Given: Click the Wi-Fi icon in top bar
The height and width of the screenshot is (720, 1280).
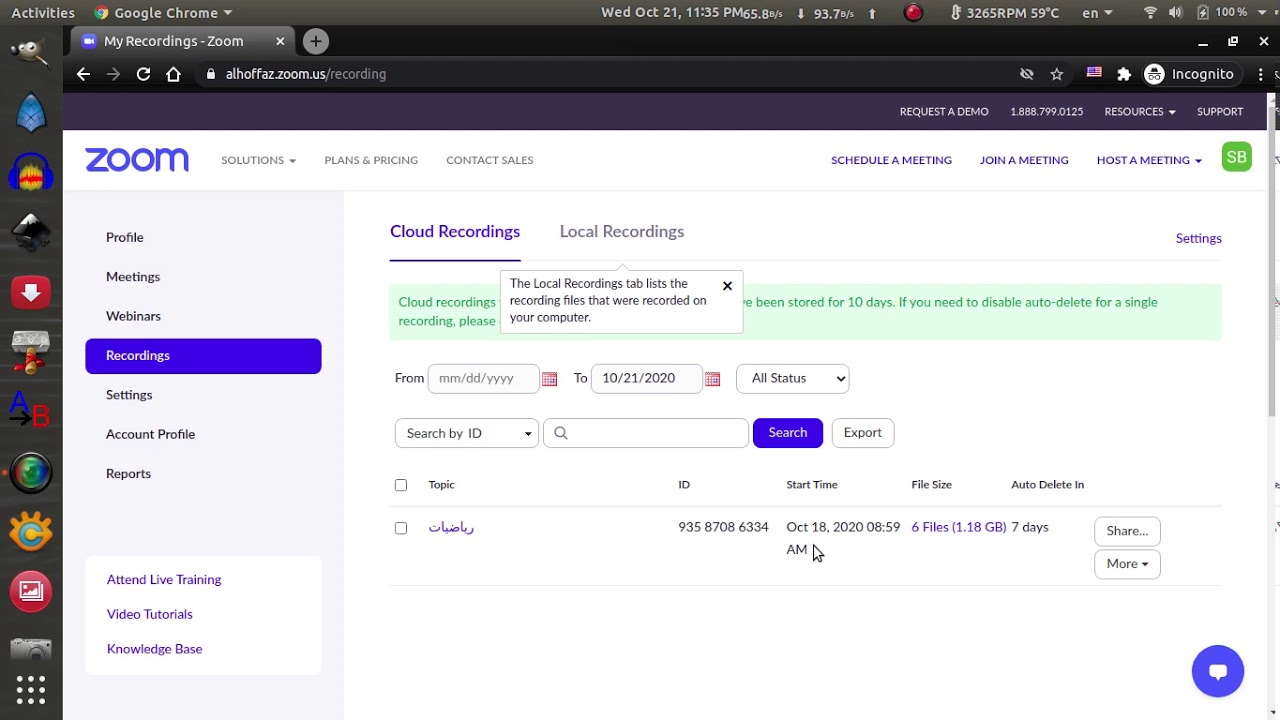Looking at the screenshot, I should pos(1150,13).
